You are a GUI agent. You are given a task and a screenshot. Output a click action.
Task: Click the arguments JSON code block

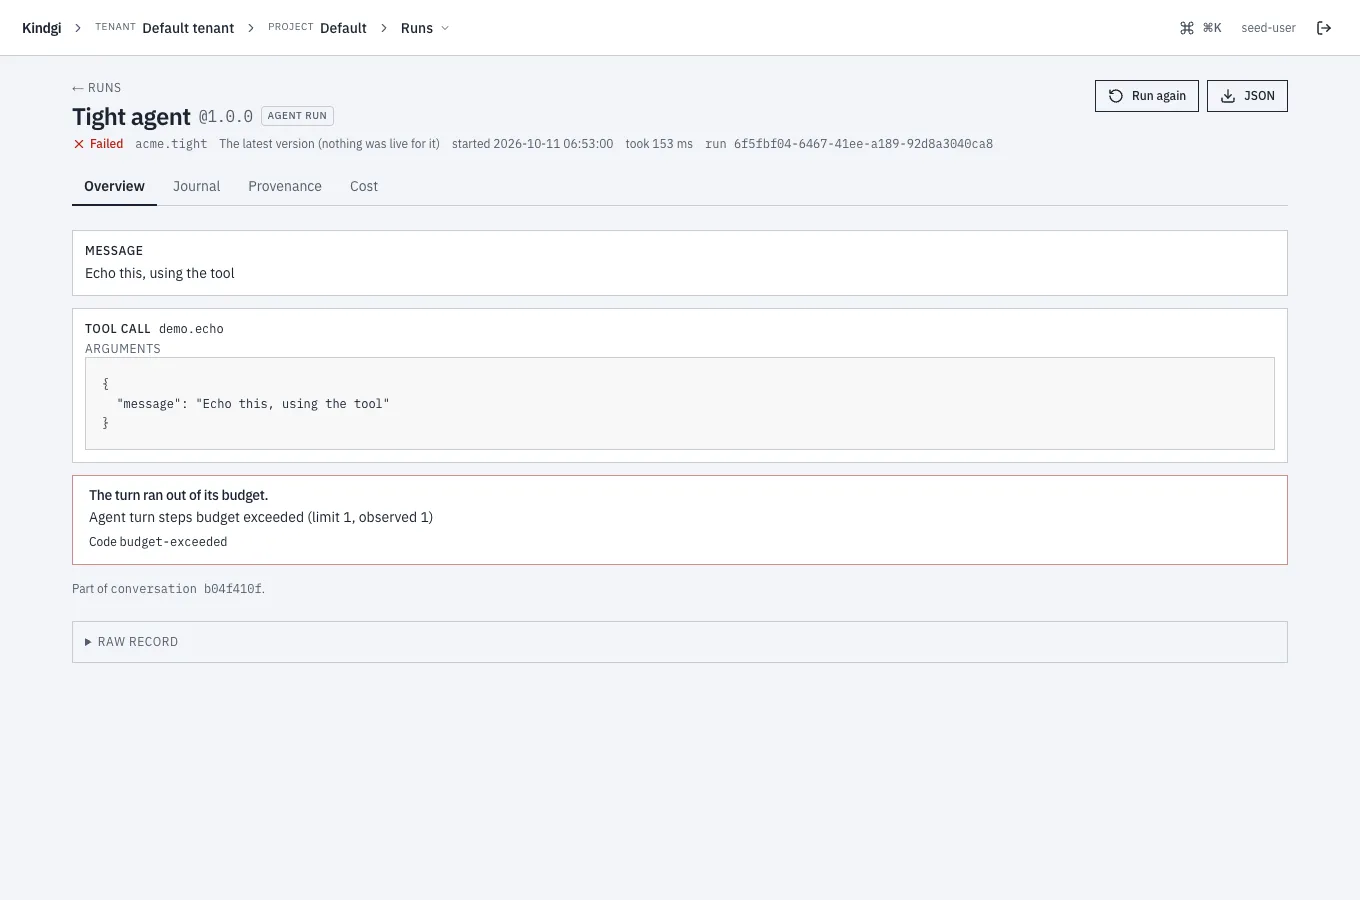[x=680, y=404]
